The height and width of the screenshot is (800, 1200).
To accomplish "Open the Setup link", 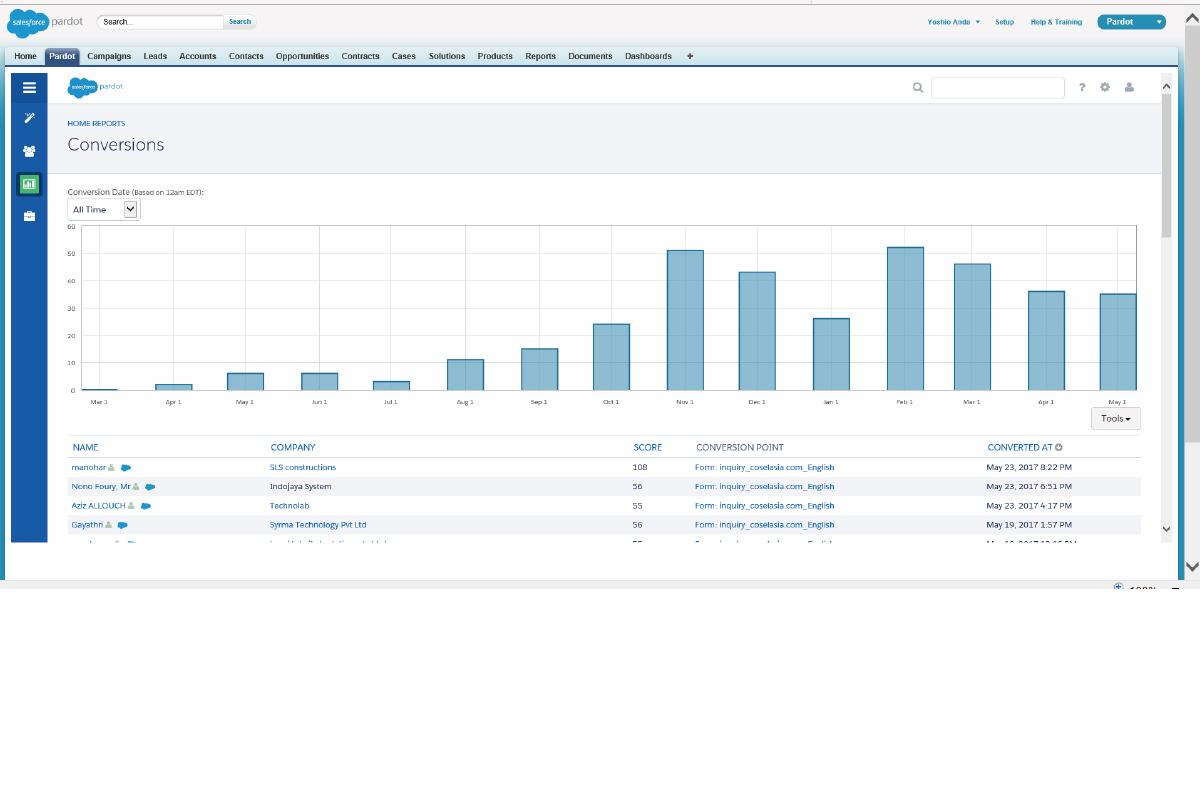I will [1004, 22].
